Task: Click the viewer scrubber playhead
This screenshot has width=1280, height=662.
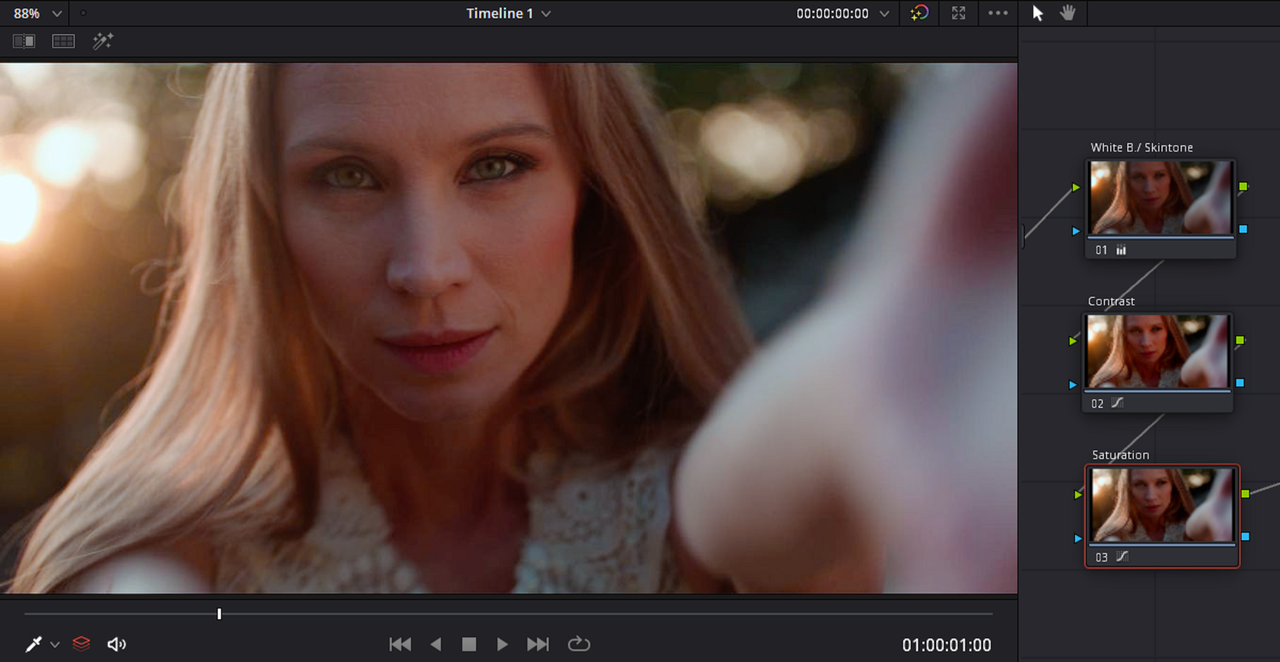Action: (219, 613)
